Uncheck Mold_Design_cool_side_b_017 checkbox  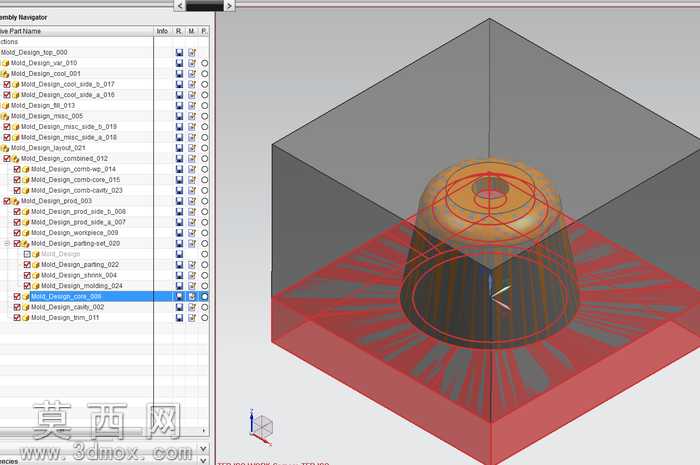point(7,84)
